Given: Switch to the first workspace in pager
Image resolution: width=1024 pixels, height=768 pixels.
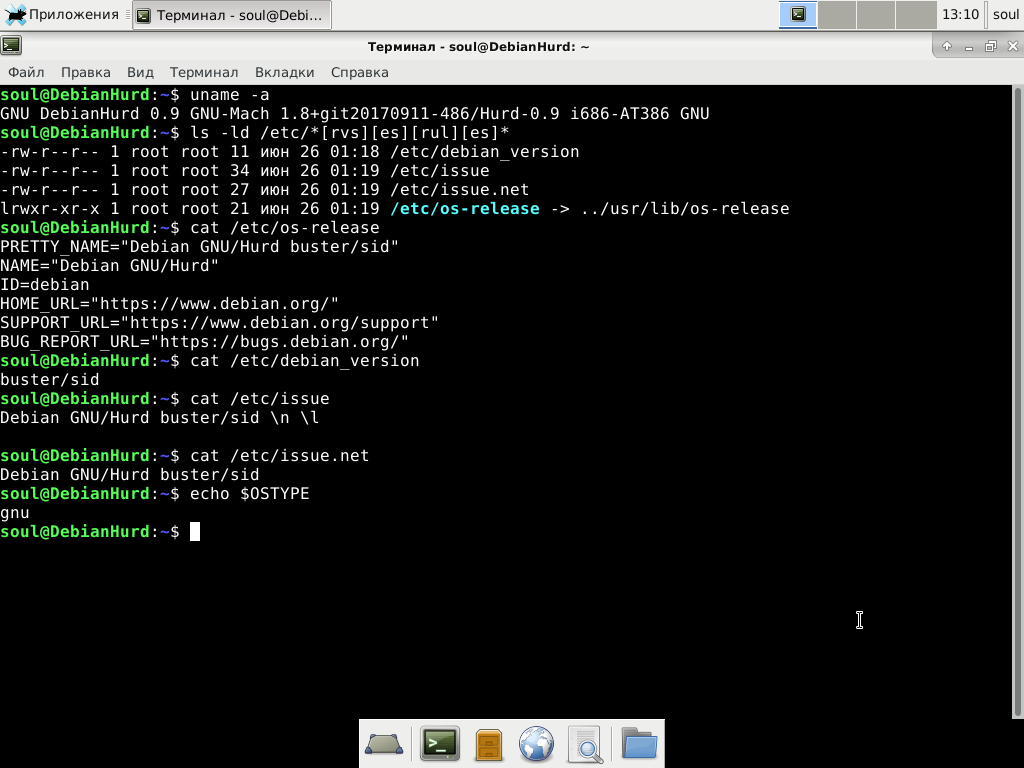Looking at the screenshot, I should click(798, 14).
